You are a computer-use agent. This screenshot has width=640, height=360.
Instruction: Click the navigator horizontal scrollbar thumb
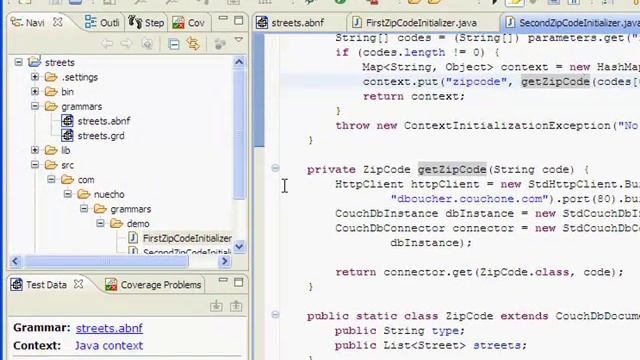pyautogui.click(x=107, y=261)
